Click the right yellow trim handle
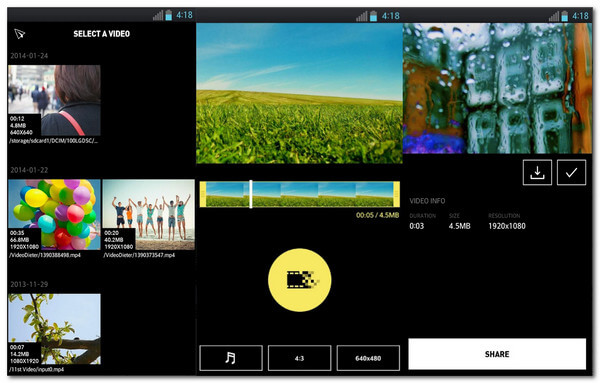Image resolution: width=600 pixels, height=383 pixels. 396,194
